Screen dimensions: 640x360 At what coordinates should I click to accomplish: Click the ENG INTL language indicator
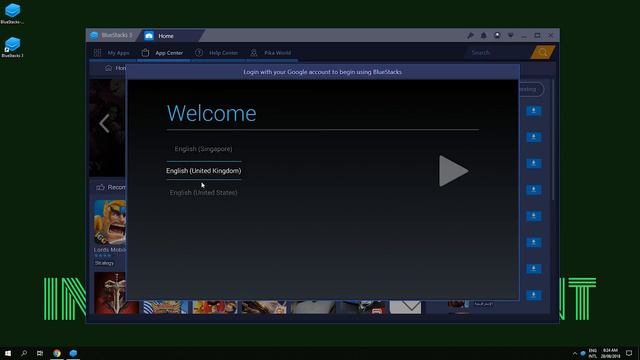593,353
